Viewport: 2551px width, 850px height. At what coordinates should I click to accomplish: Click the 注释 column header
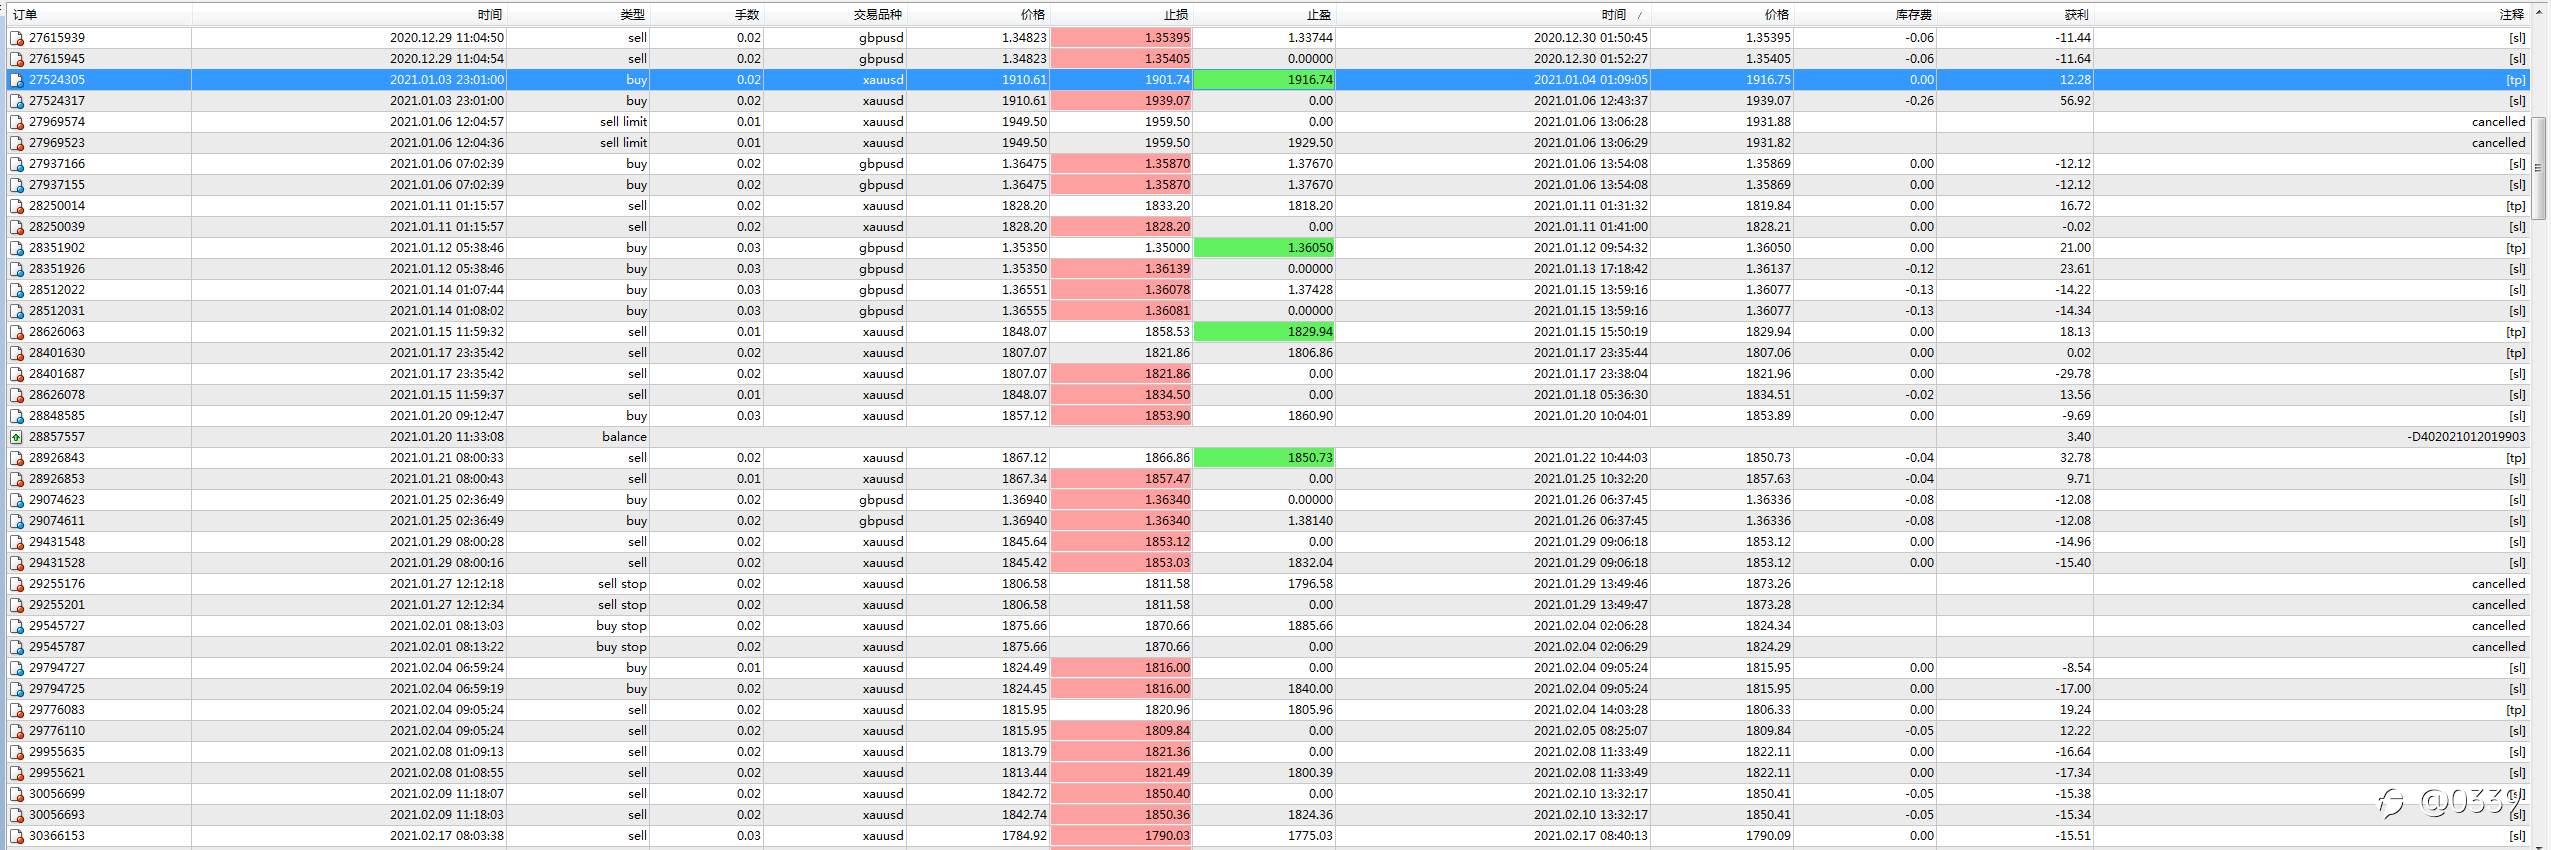[2312, 14]
